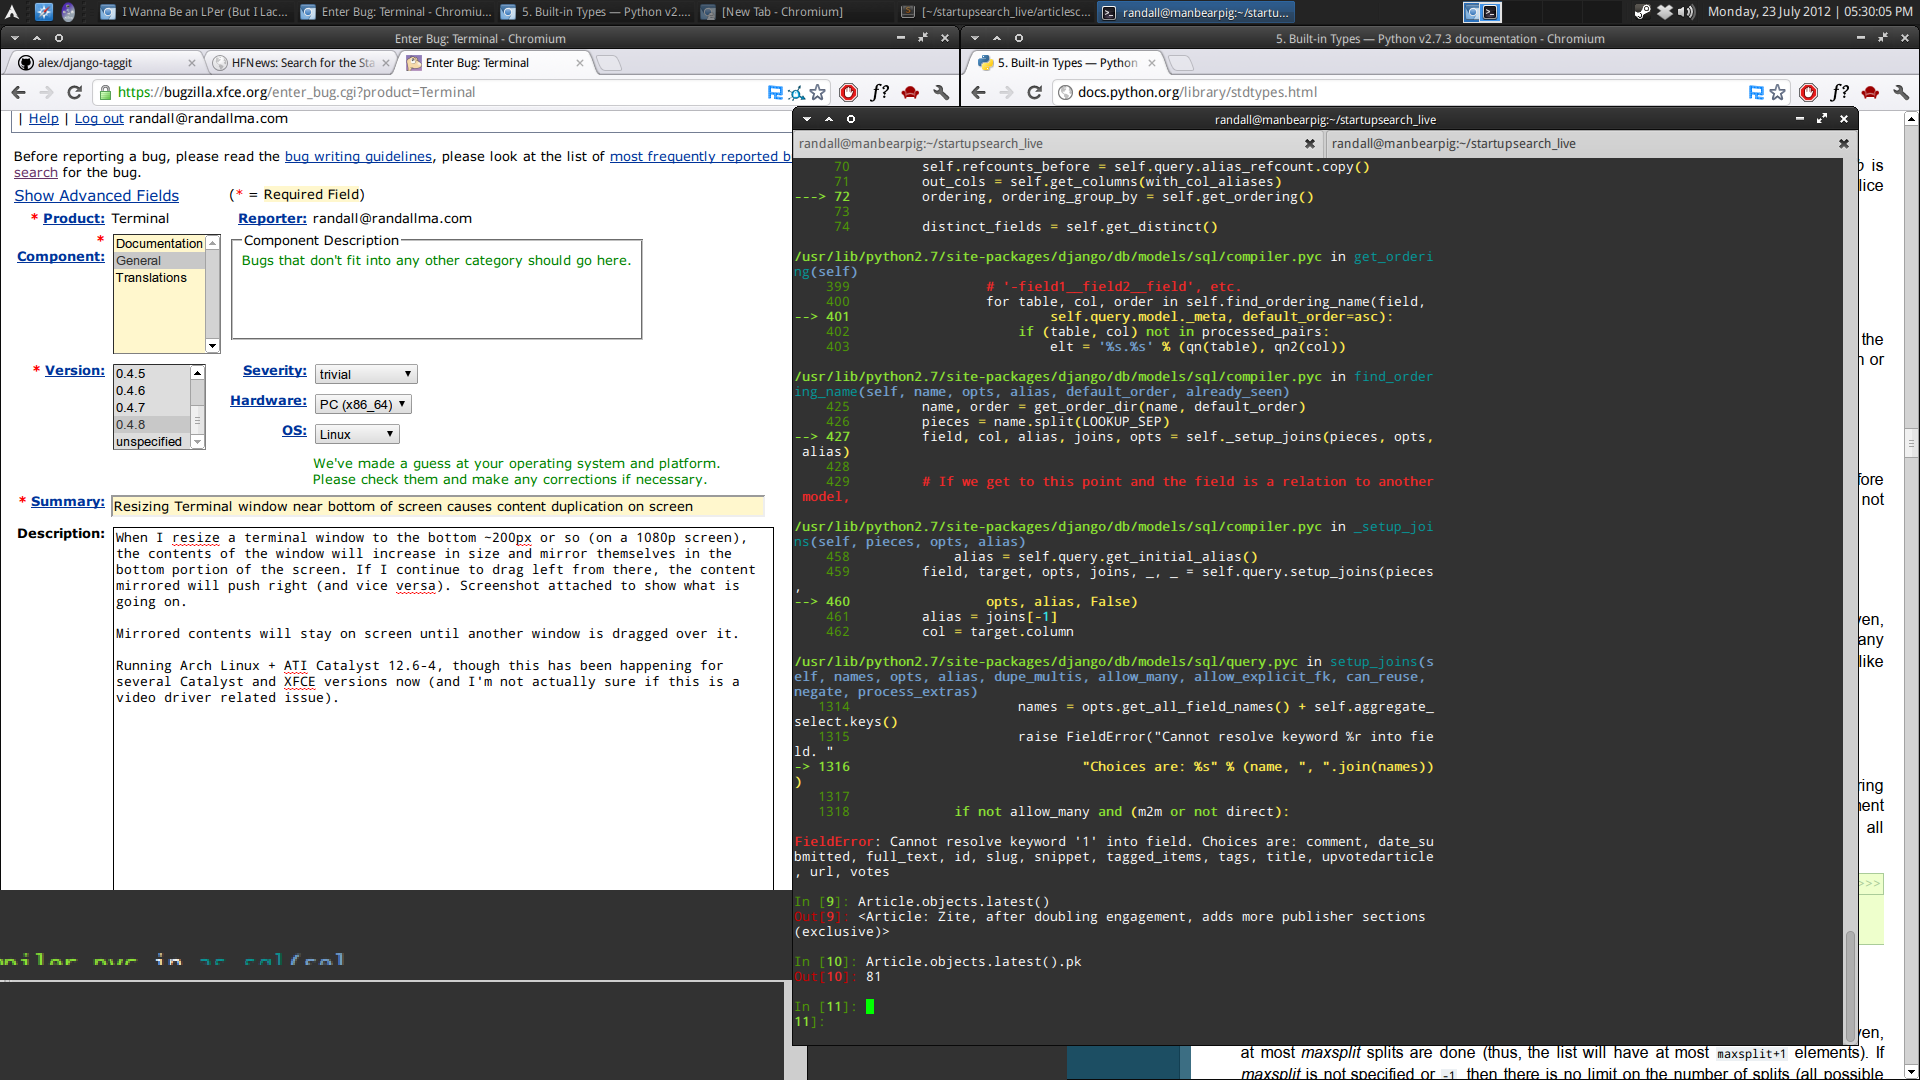Viewport: 1920px width, 1080px height.
Task: Switch to I Wanna Be an LPer taskbar window
Action: (195, 12)
